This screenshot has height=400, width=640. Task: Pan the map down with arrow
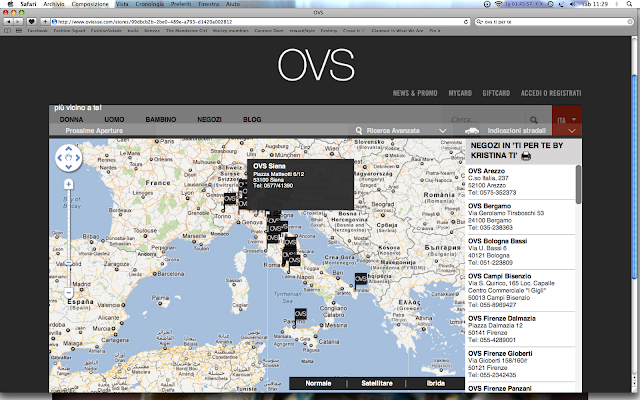click(69, 167)
